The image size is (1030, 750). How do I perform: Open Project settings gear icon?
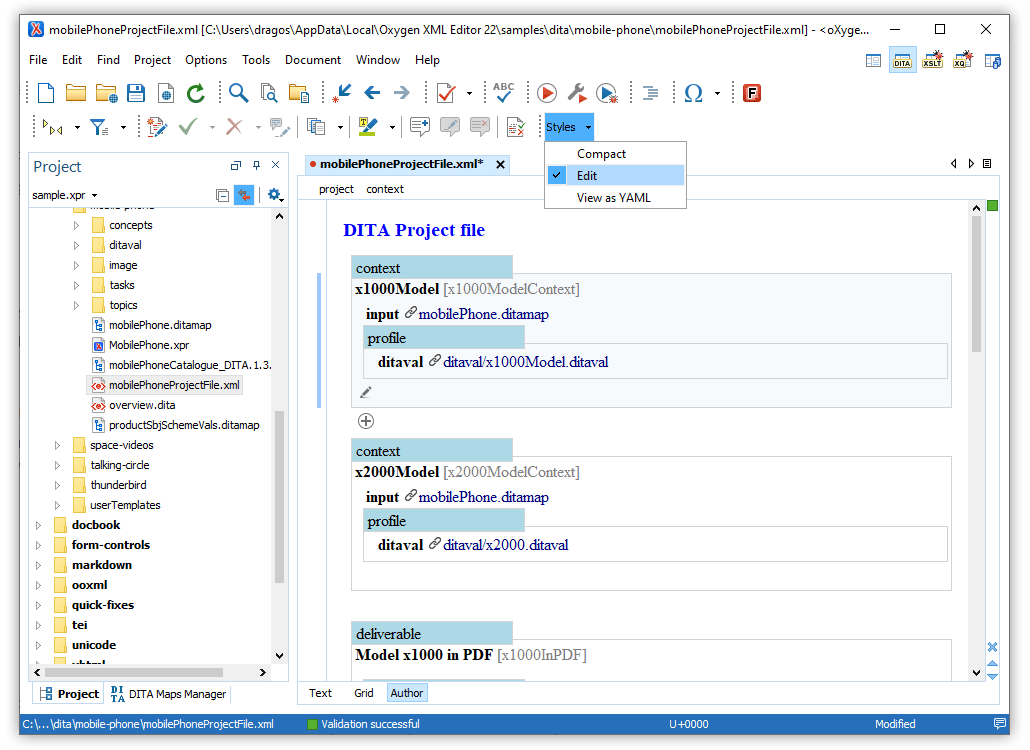tap(274, 195)
